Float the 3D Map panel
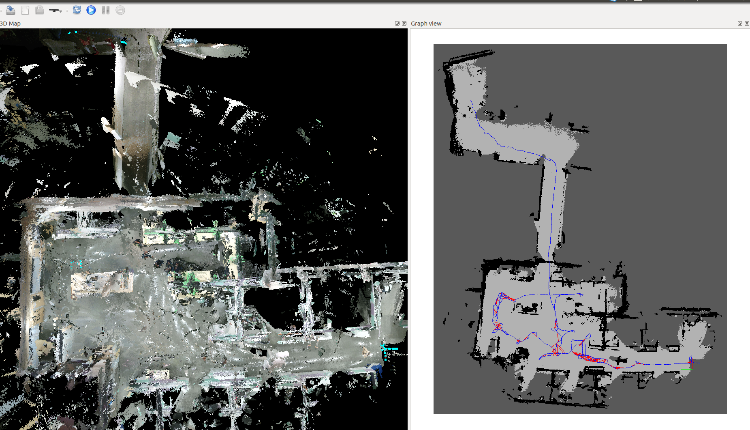 point(397,23)
